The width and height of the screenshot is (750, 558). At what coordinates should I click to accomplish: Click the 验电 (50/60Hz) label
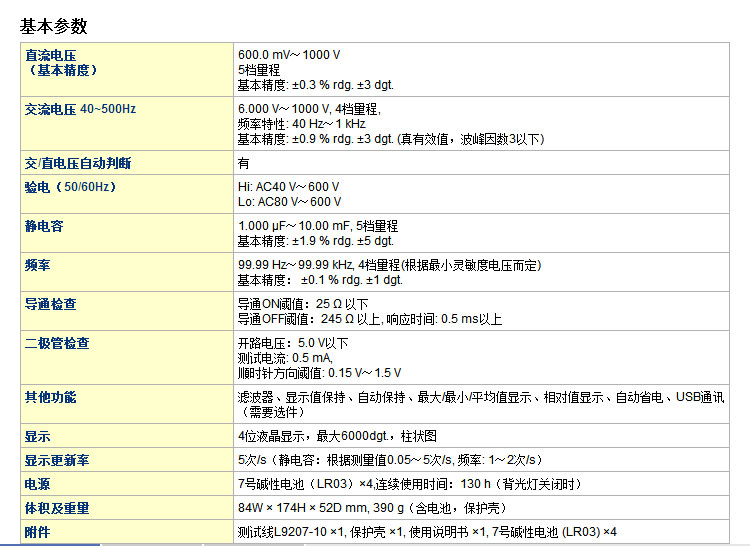coord(70,187)
